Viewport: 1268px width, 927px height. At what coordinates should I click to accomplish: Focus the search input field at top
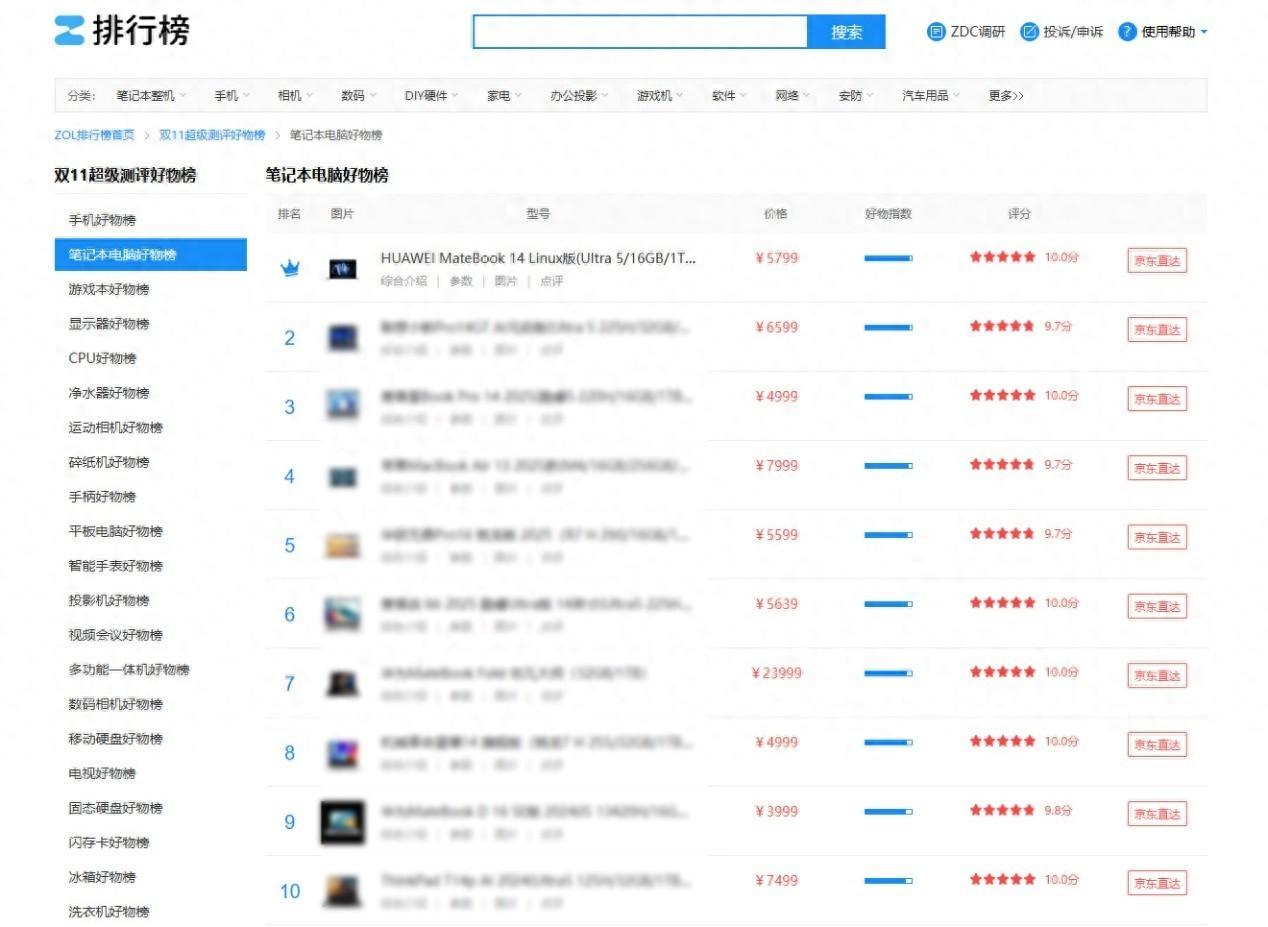point(640,32)
